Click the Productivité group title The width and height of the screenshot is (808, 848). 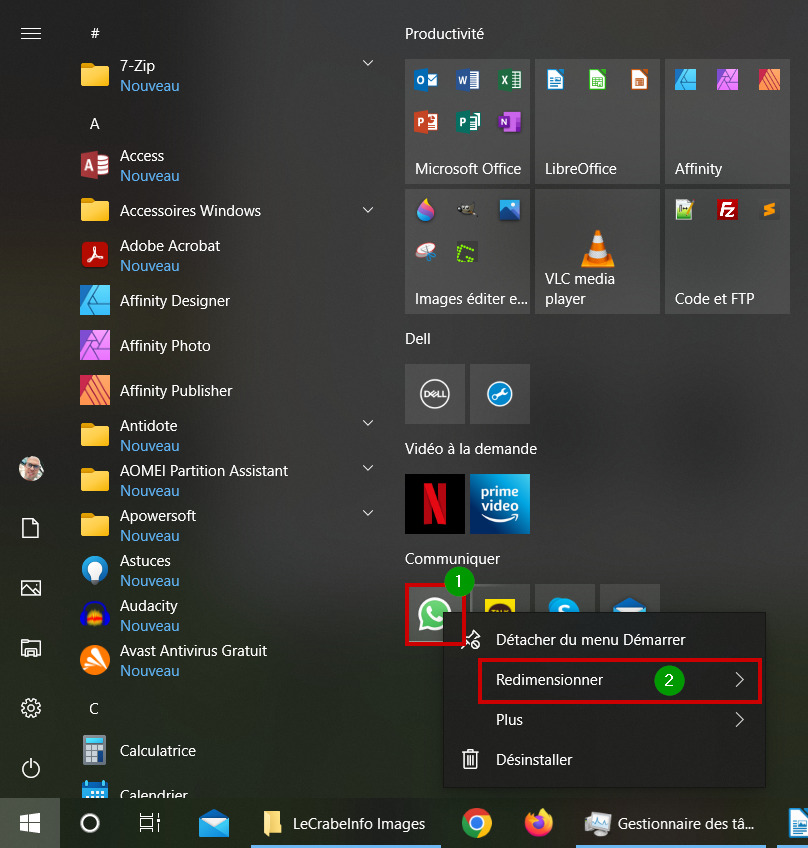pos(444,34)
